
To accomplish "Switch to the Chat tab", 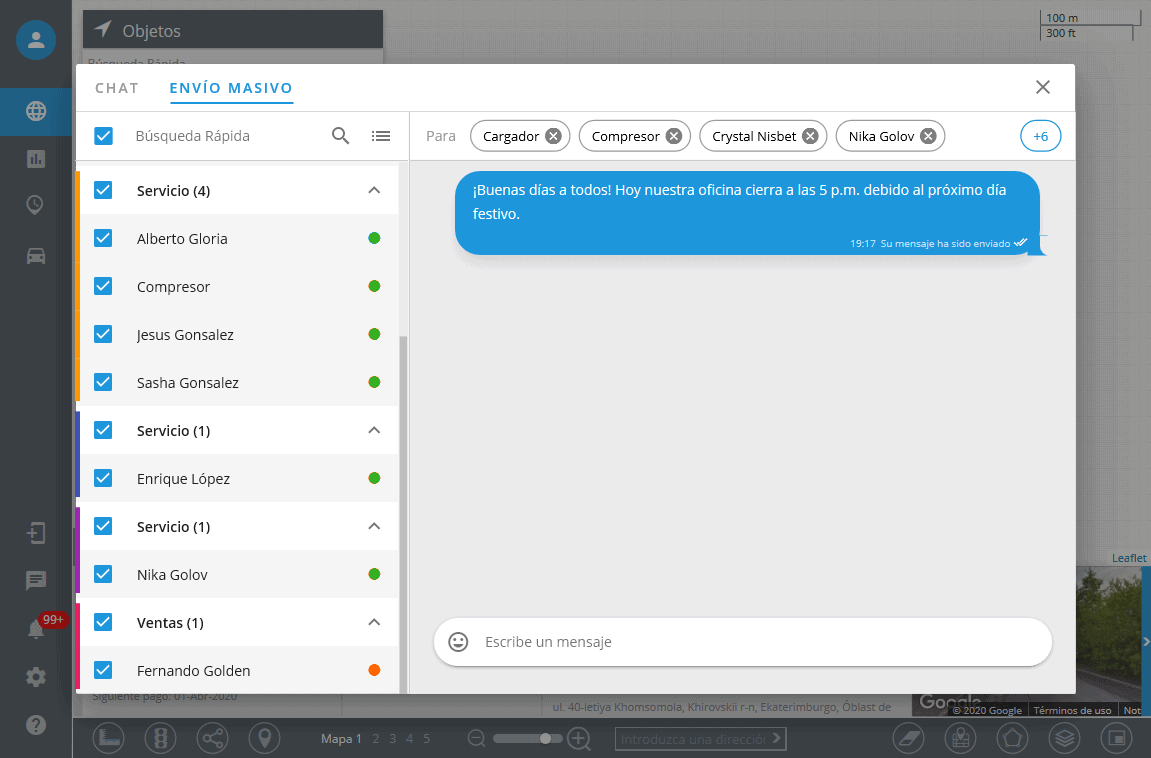I will [117, 88].
